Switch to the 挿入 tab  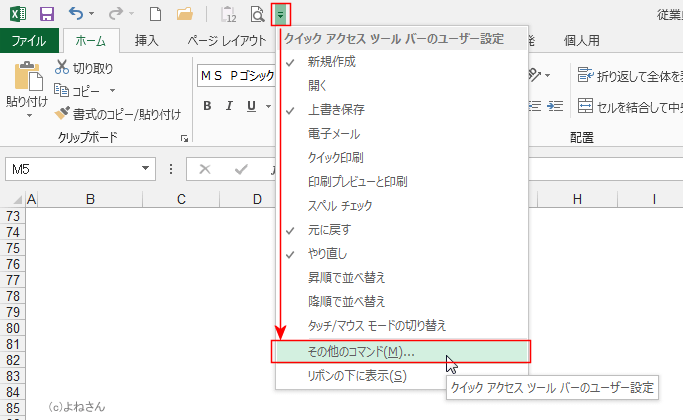tap(146, 41)
